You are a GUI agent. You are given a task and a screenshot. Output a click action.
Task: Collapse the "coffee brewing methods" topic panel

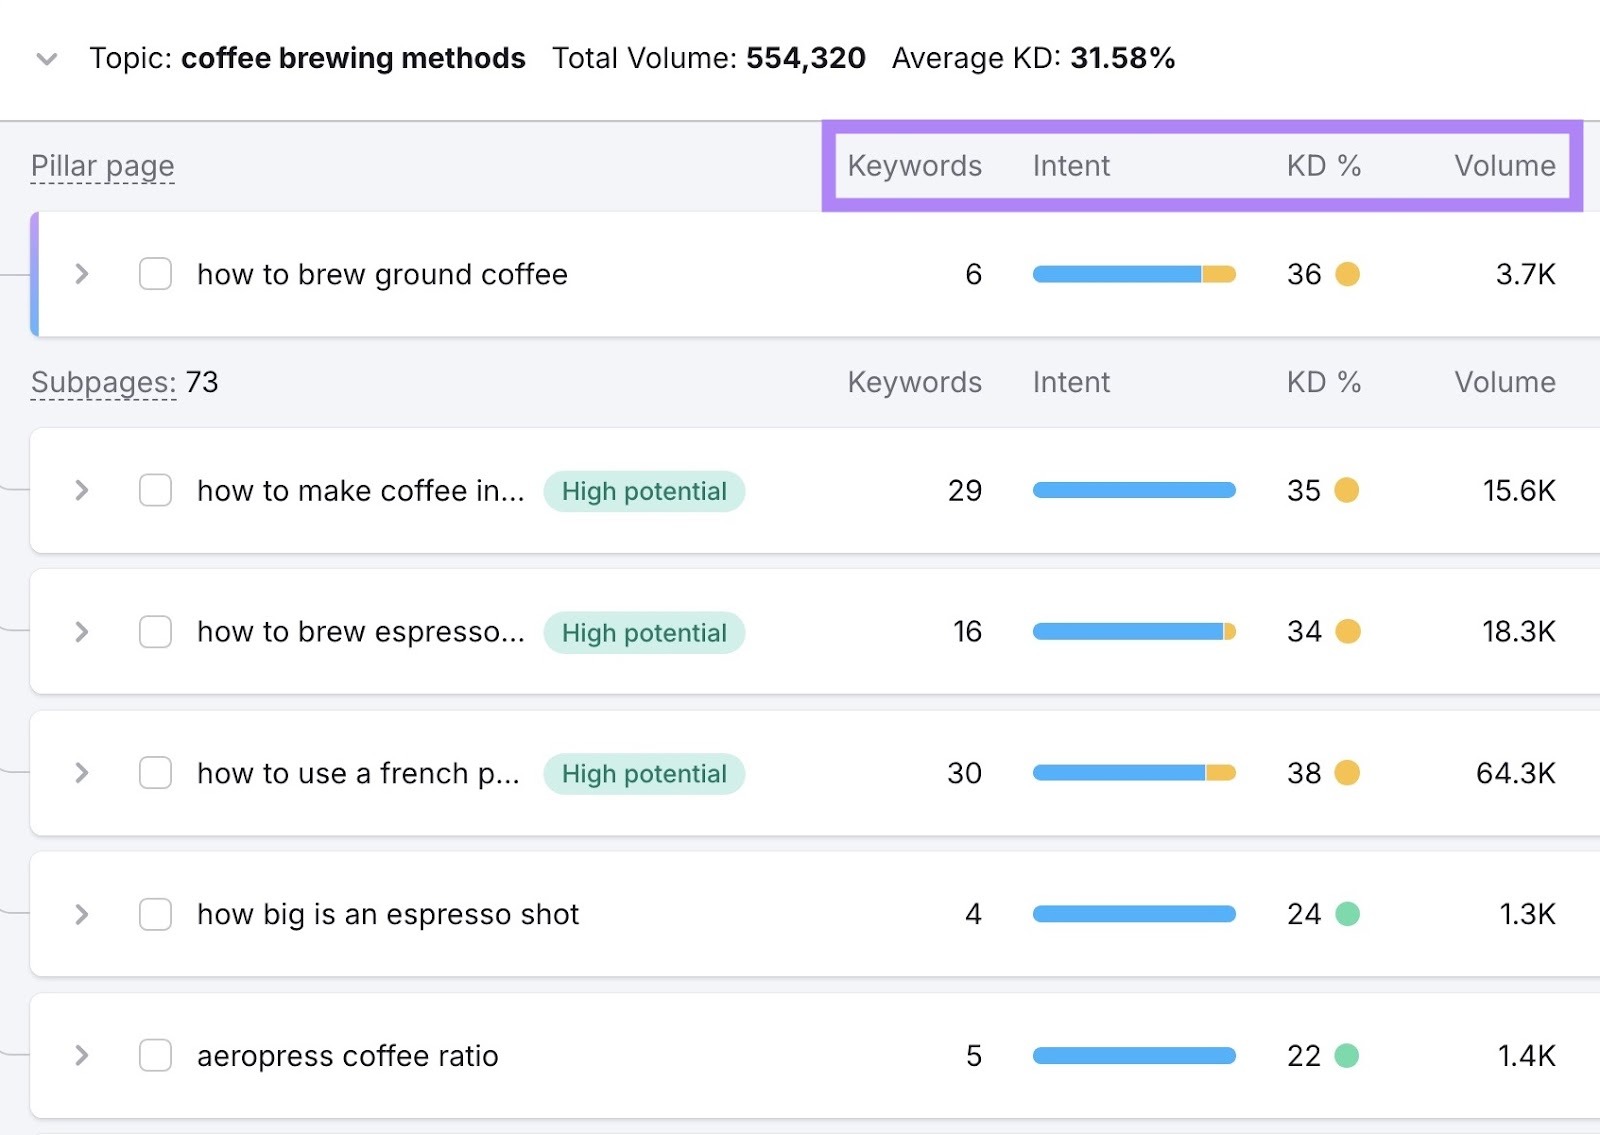tap(46, 59)
